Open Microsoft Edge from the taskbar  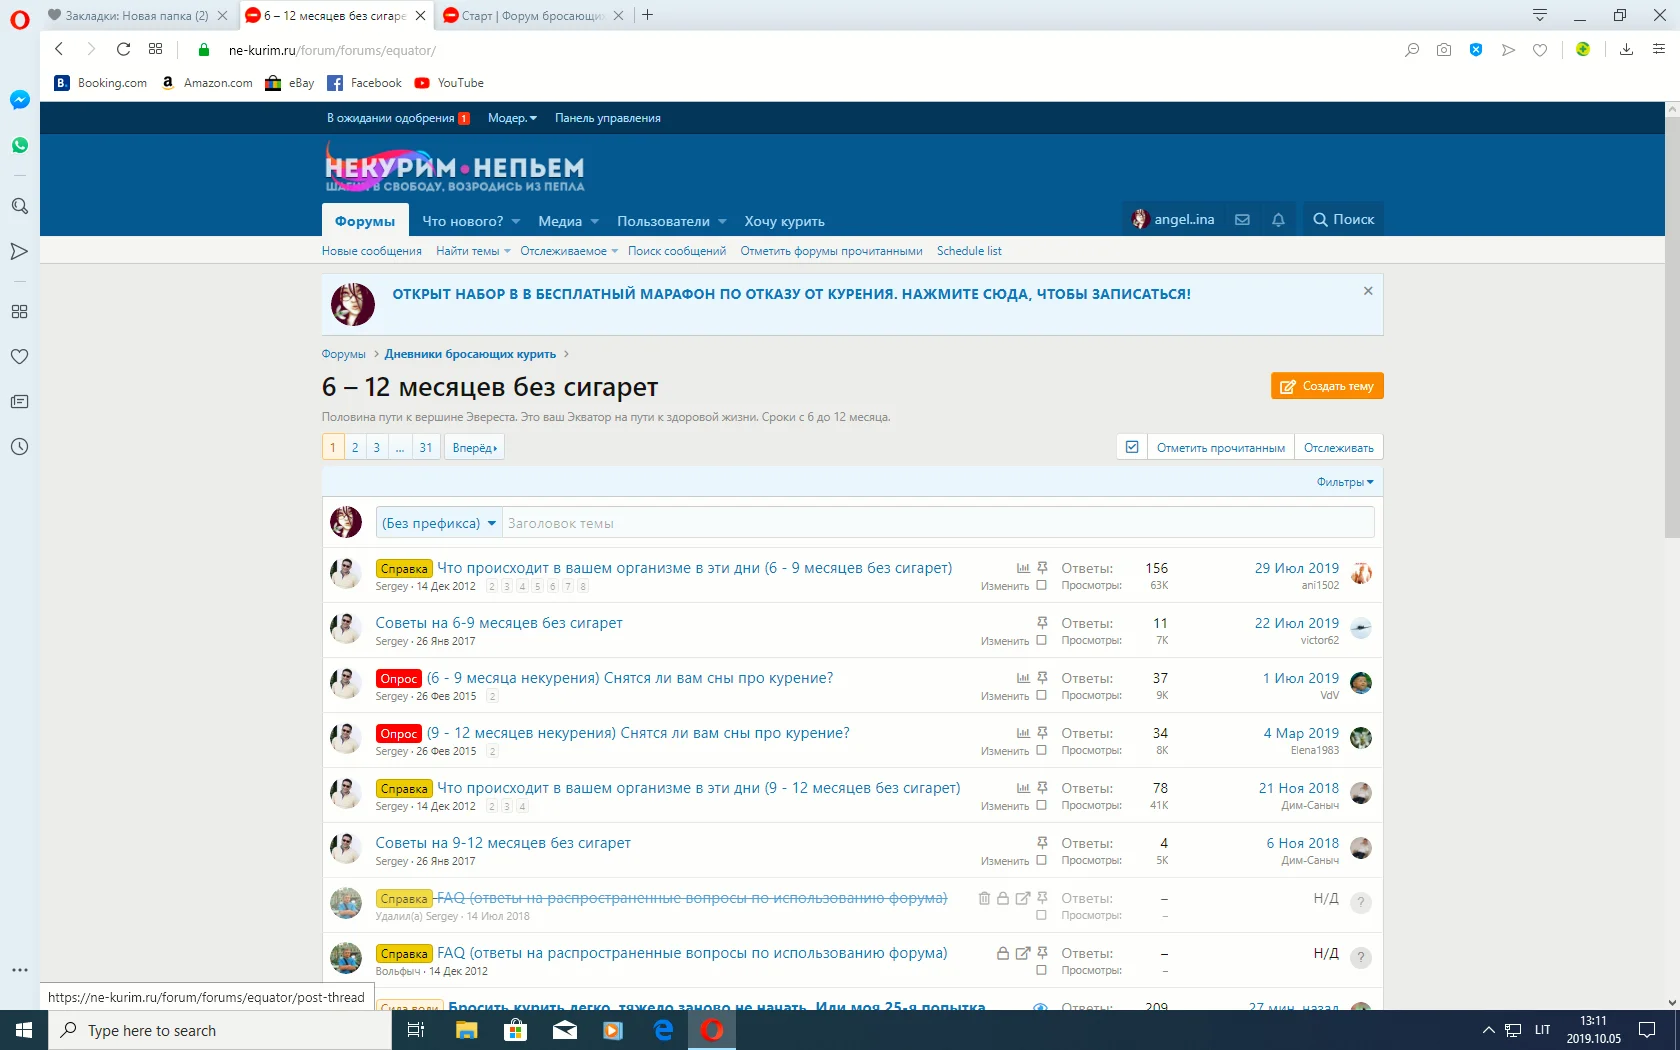coord(663,1030)
